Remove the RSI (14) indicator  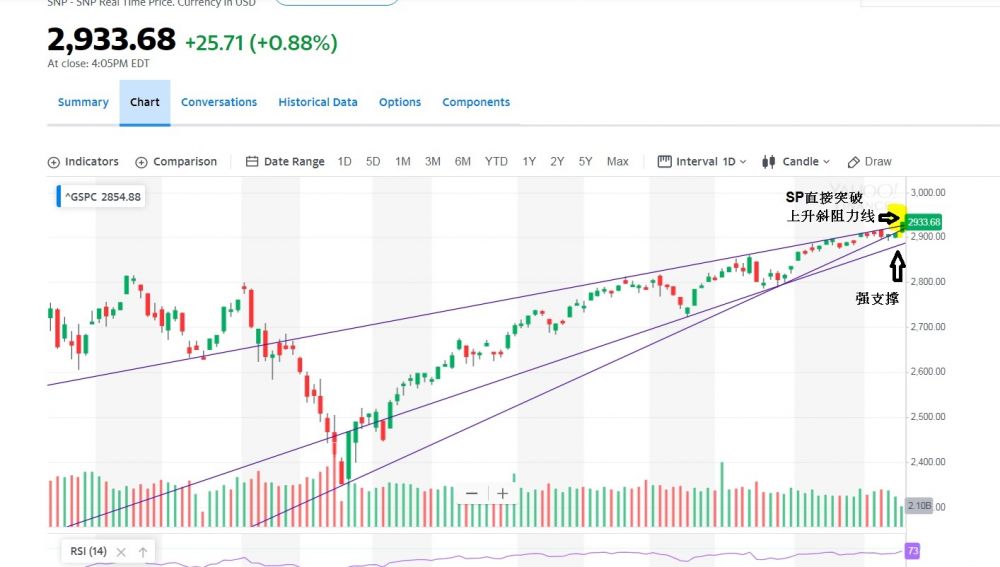[122, 552]
